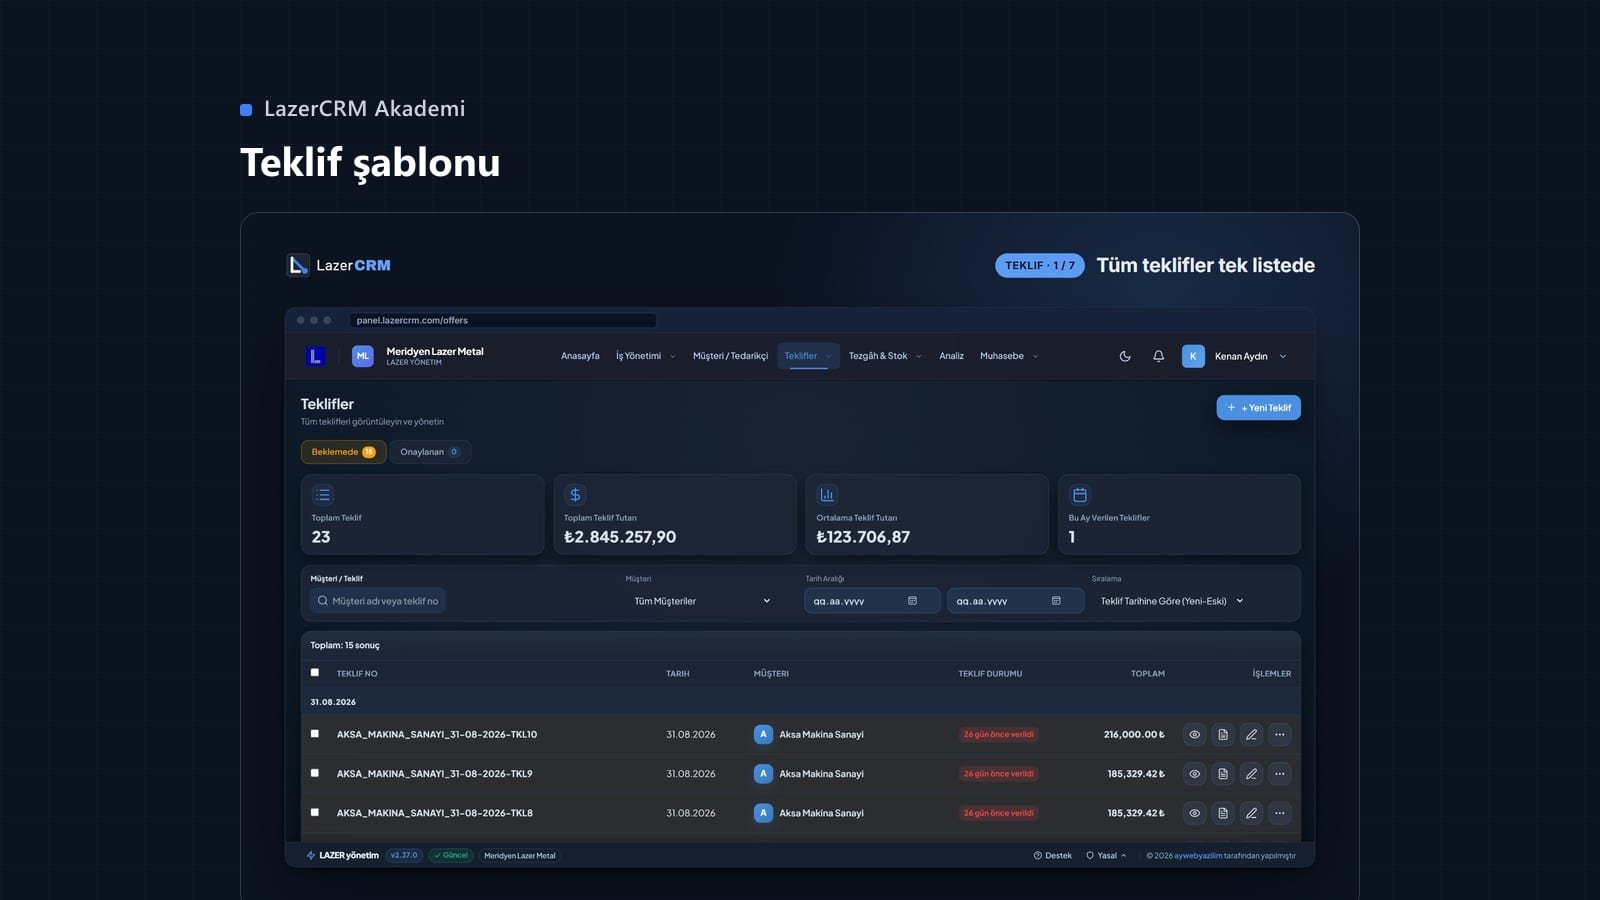Image resolution: width=1600 pixels, height=900 pixels.
Task: Open the Tüm Müşteriler customer dropdown
Action: [x=703, y=601]
